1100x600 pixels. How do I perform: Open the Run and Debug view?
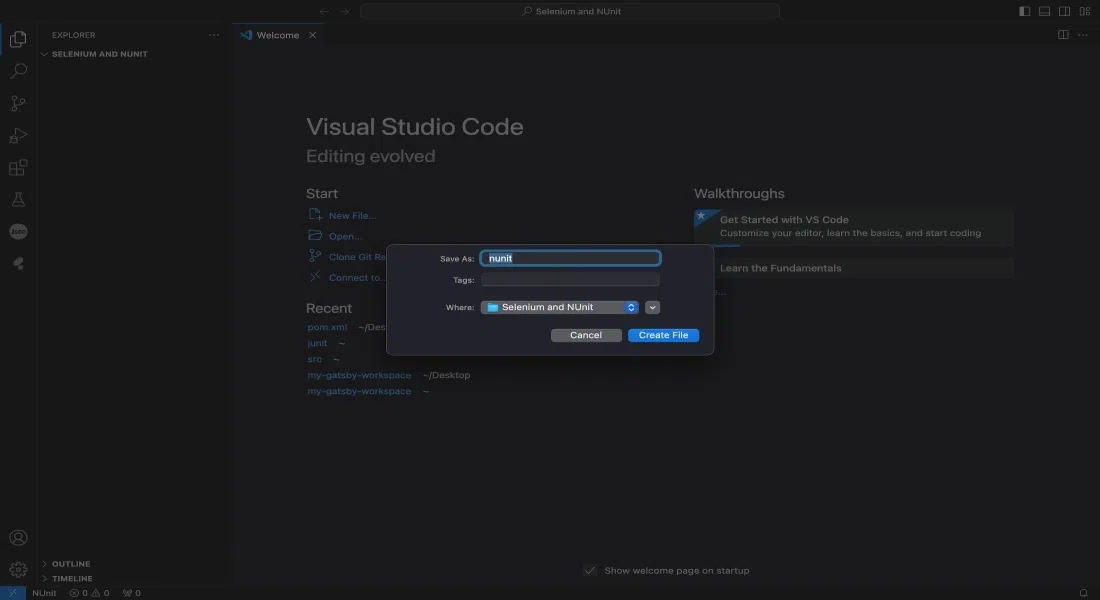18,135
